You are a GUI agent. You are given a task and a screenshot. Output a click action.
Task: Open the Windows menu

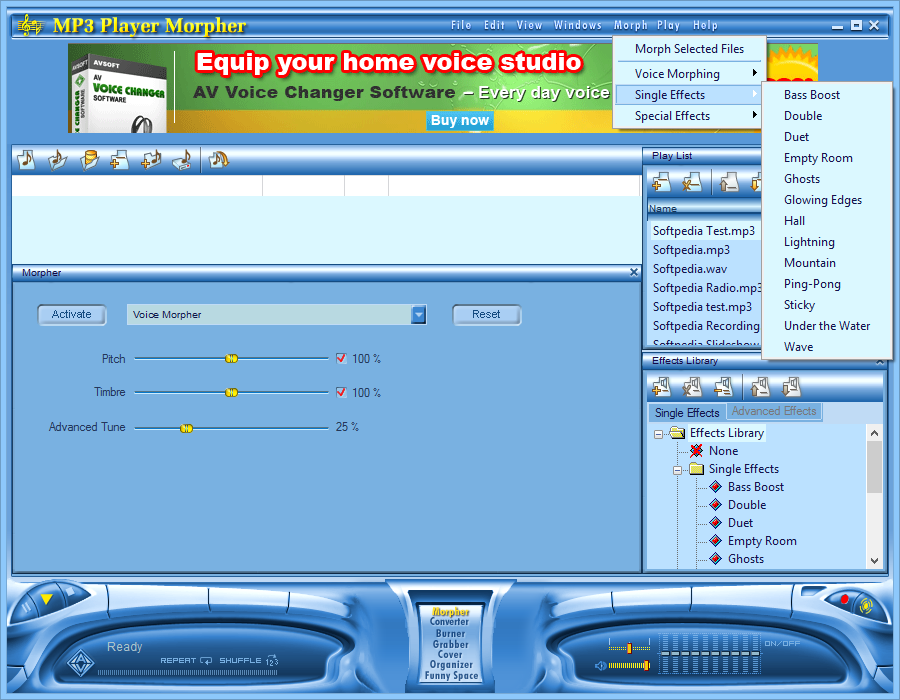(x=578, y=25)
